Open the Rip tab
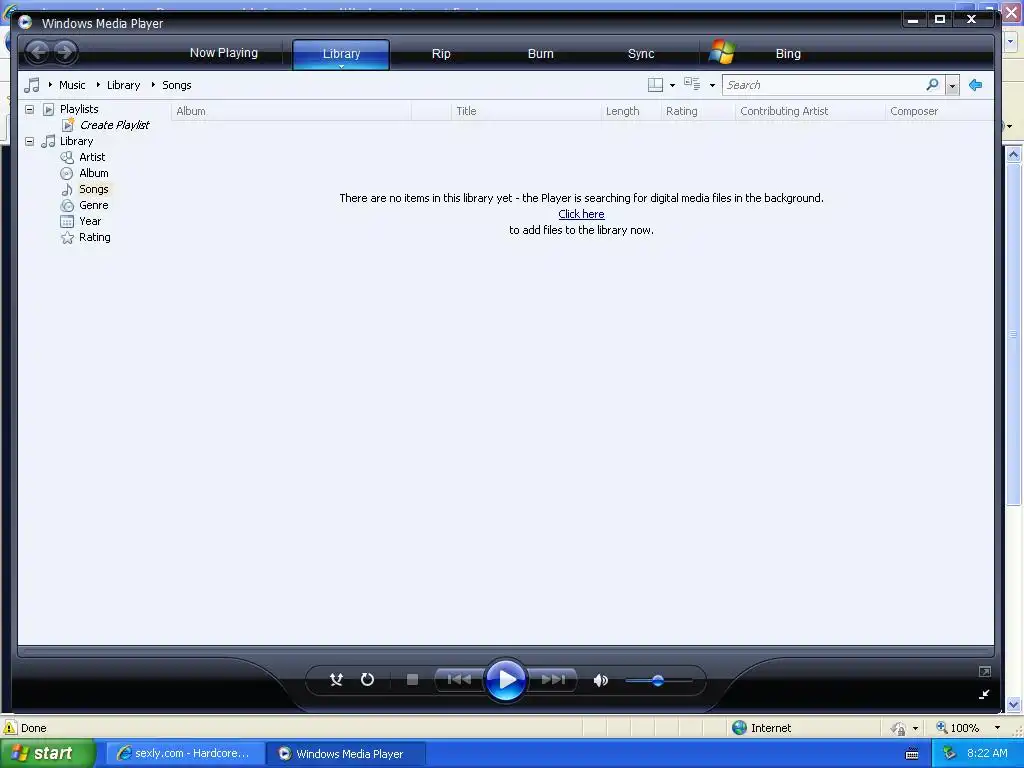This screenshot has width=1024, height=768. pyautogui.click(x=441, y=54)
